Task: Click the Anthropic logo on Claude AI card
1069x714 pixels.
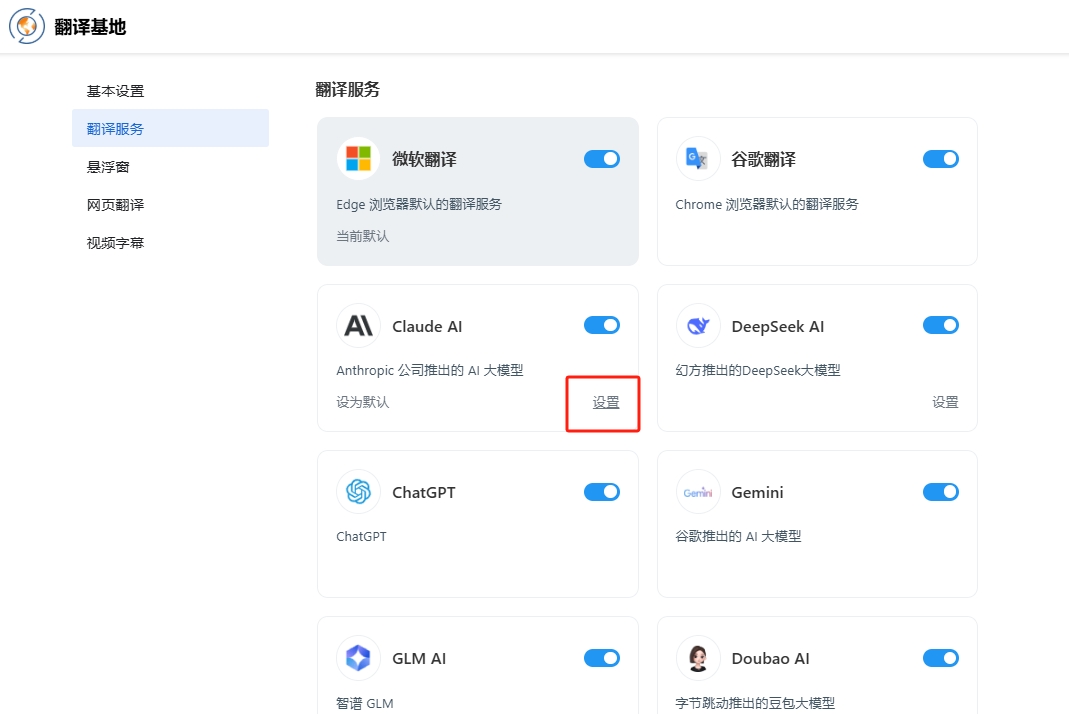Action: pyautogui.click(x=359, y=326)
